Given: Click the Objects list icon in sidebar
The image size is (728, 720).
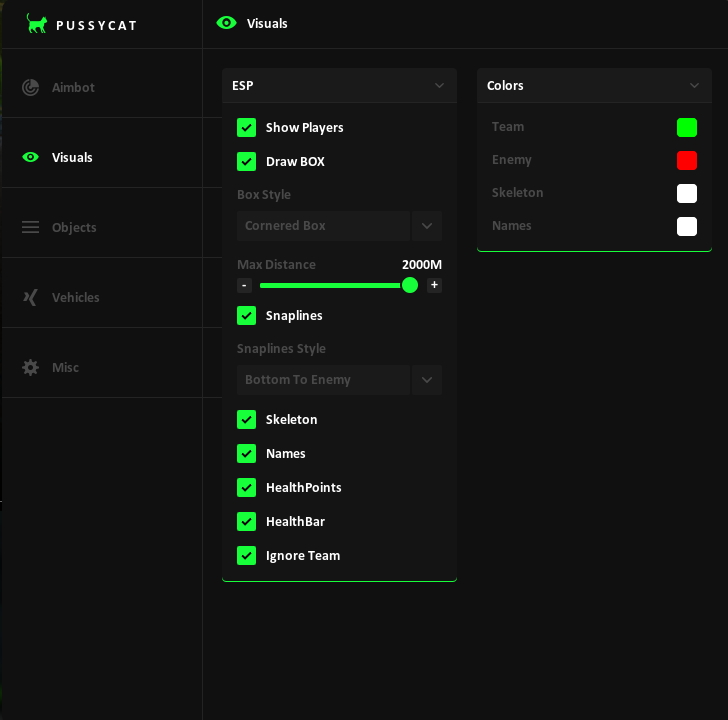Looking at the screenshot, I should pos(31,227).
